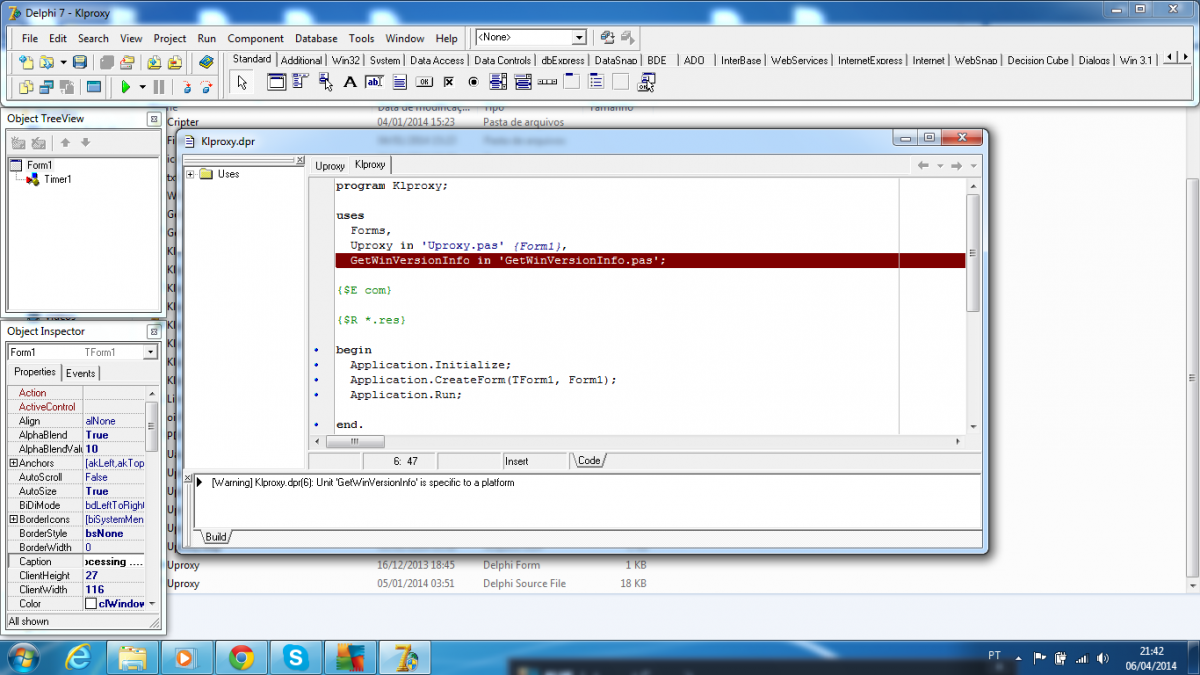Open the Color property dropdown arrow

pos(152,603)
